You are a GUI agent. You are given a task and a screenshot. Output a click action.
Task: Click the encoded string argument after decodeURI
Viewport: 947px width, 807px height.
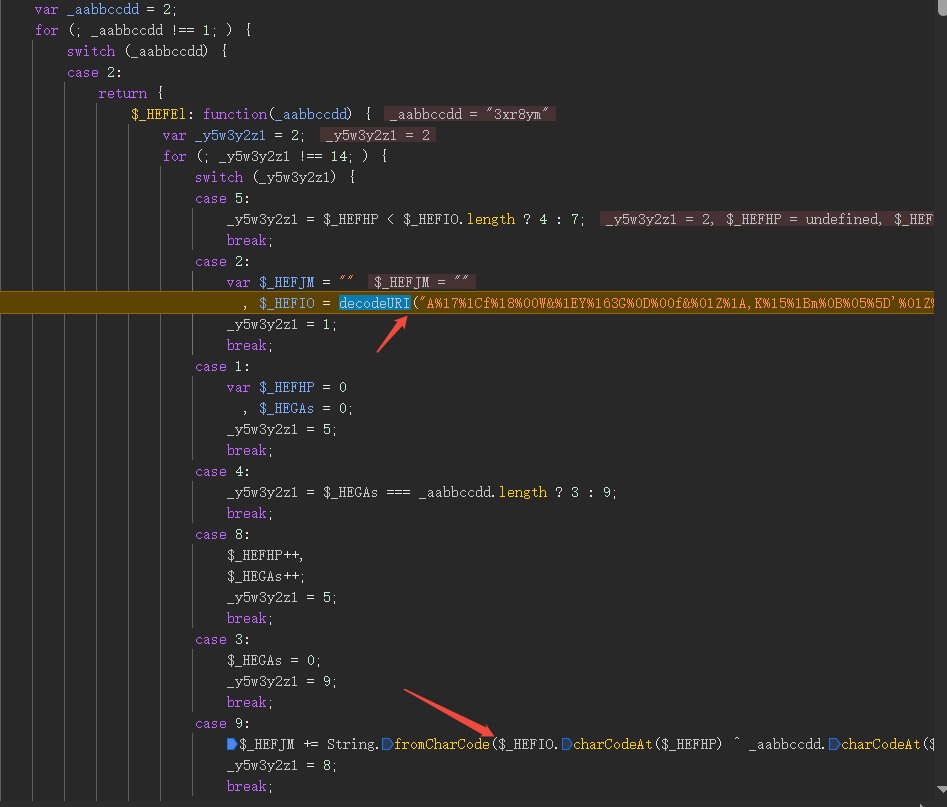click(676, 303)
